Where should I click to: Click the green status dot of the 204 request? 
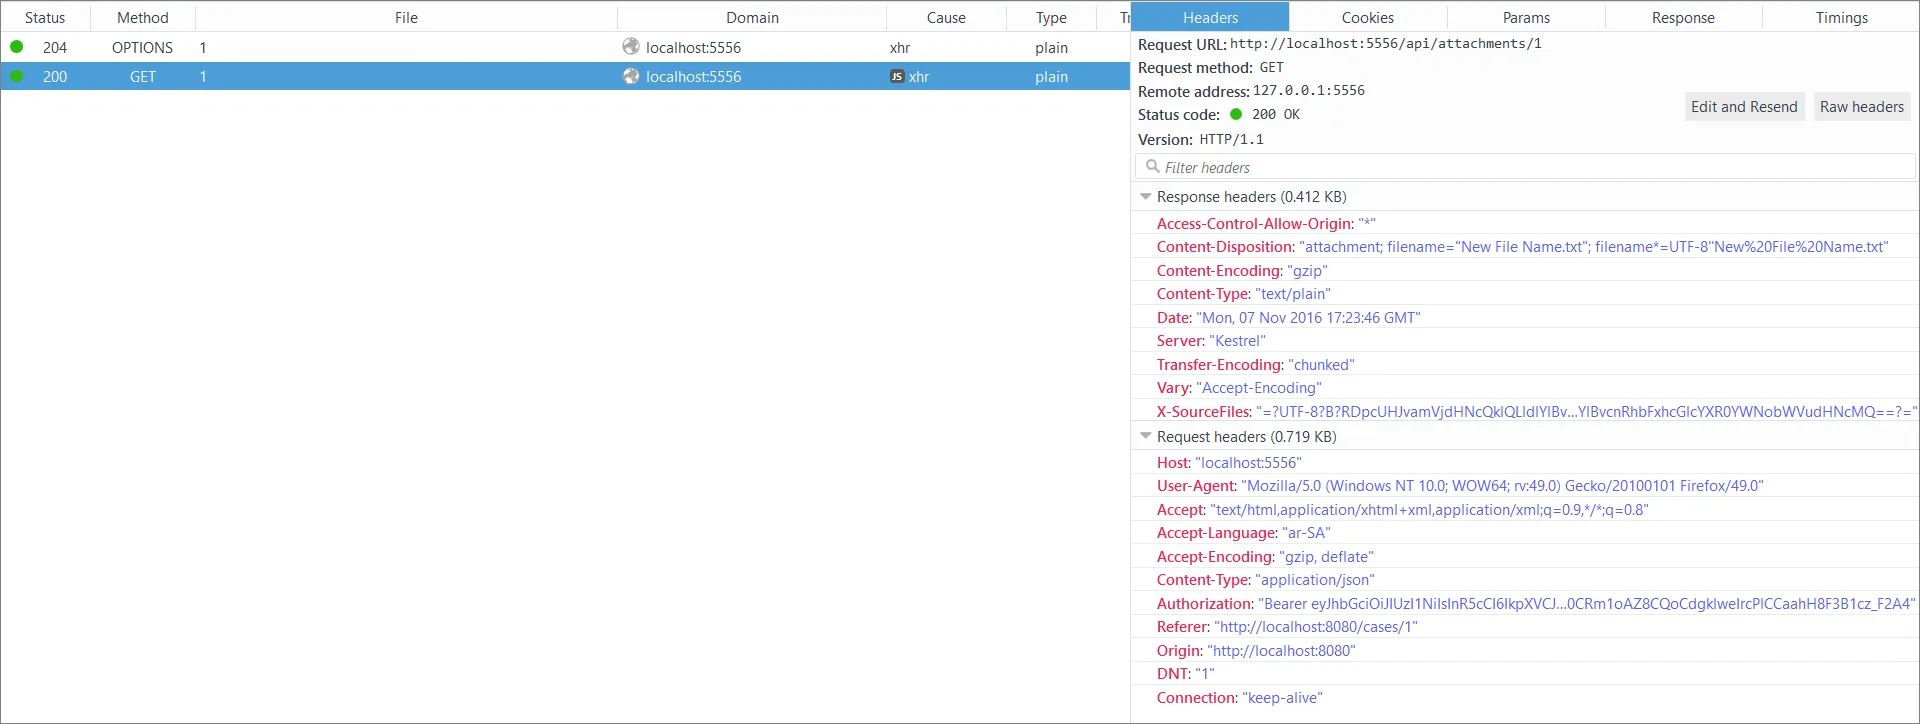[x=17, y=47]
